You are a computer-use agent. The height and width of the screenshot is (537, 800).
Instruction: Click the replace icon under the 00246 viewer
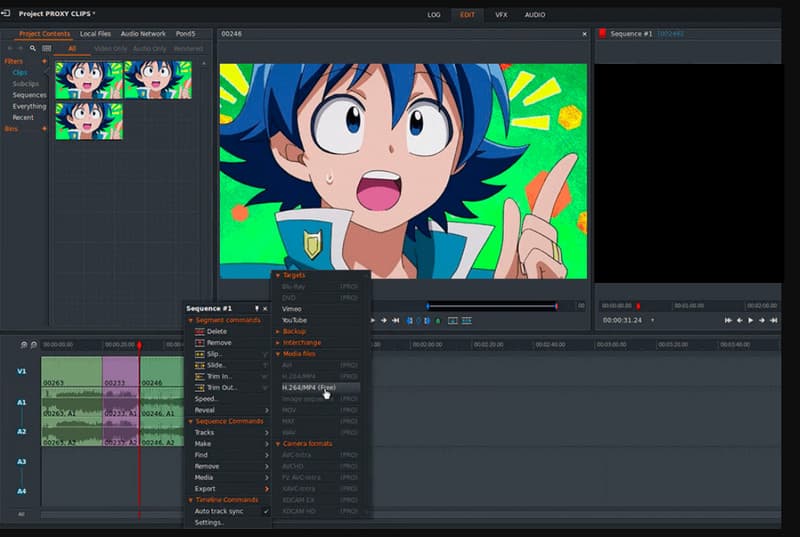click(453, 320)
